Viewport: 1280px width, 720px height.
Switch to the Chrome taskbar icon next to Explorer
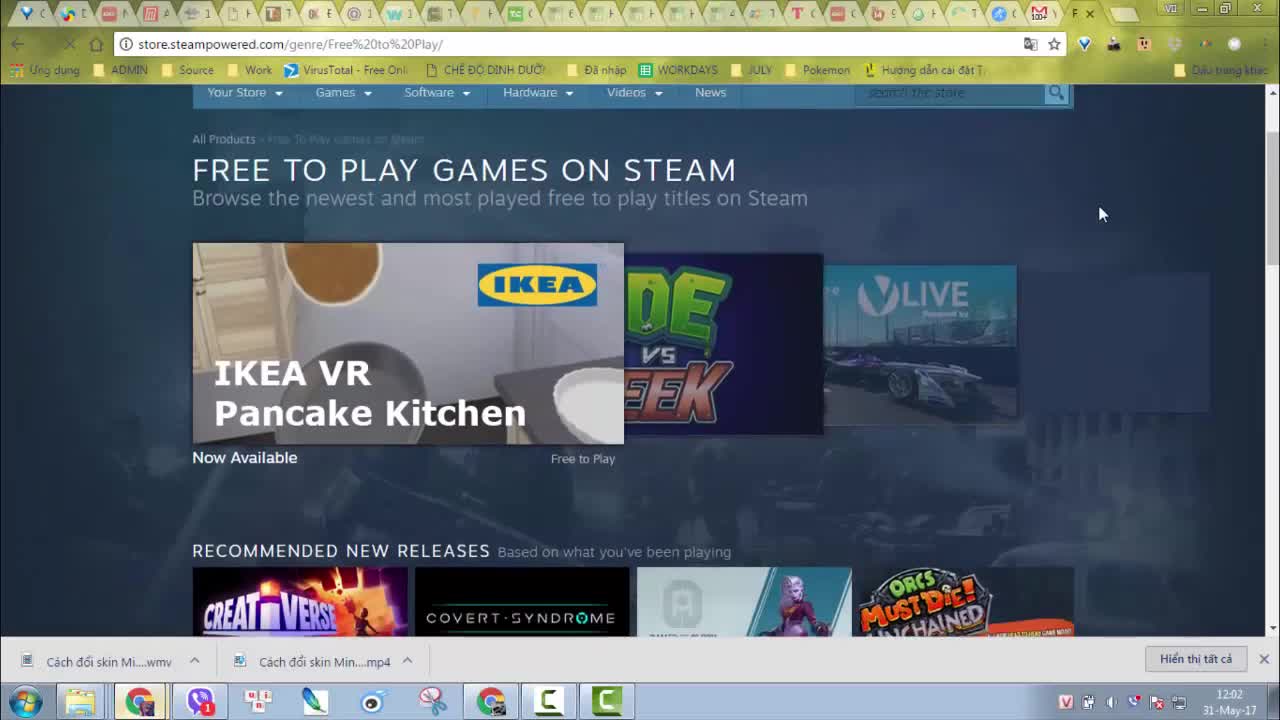140,702
